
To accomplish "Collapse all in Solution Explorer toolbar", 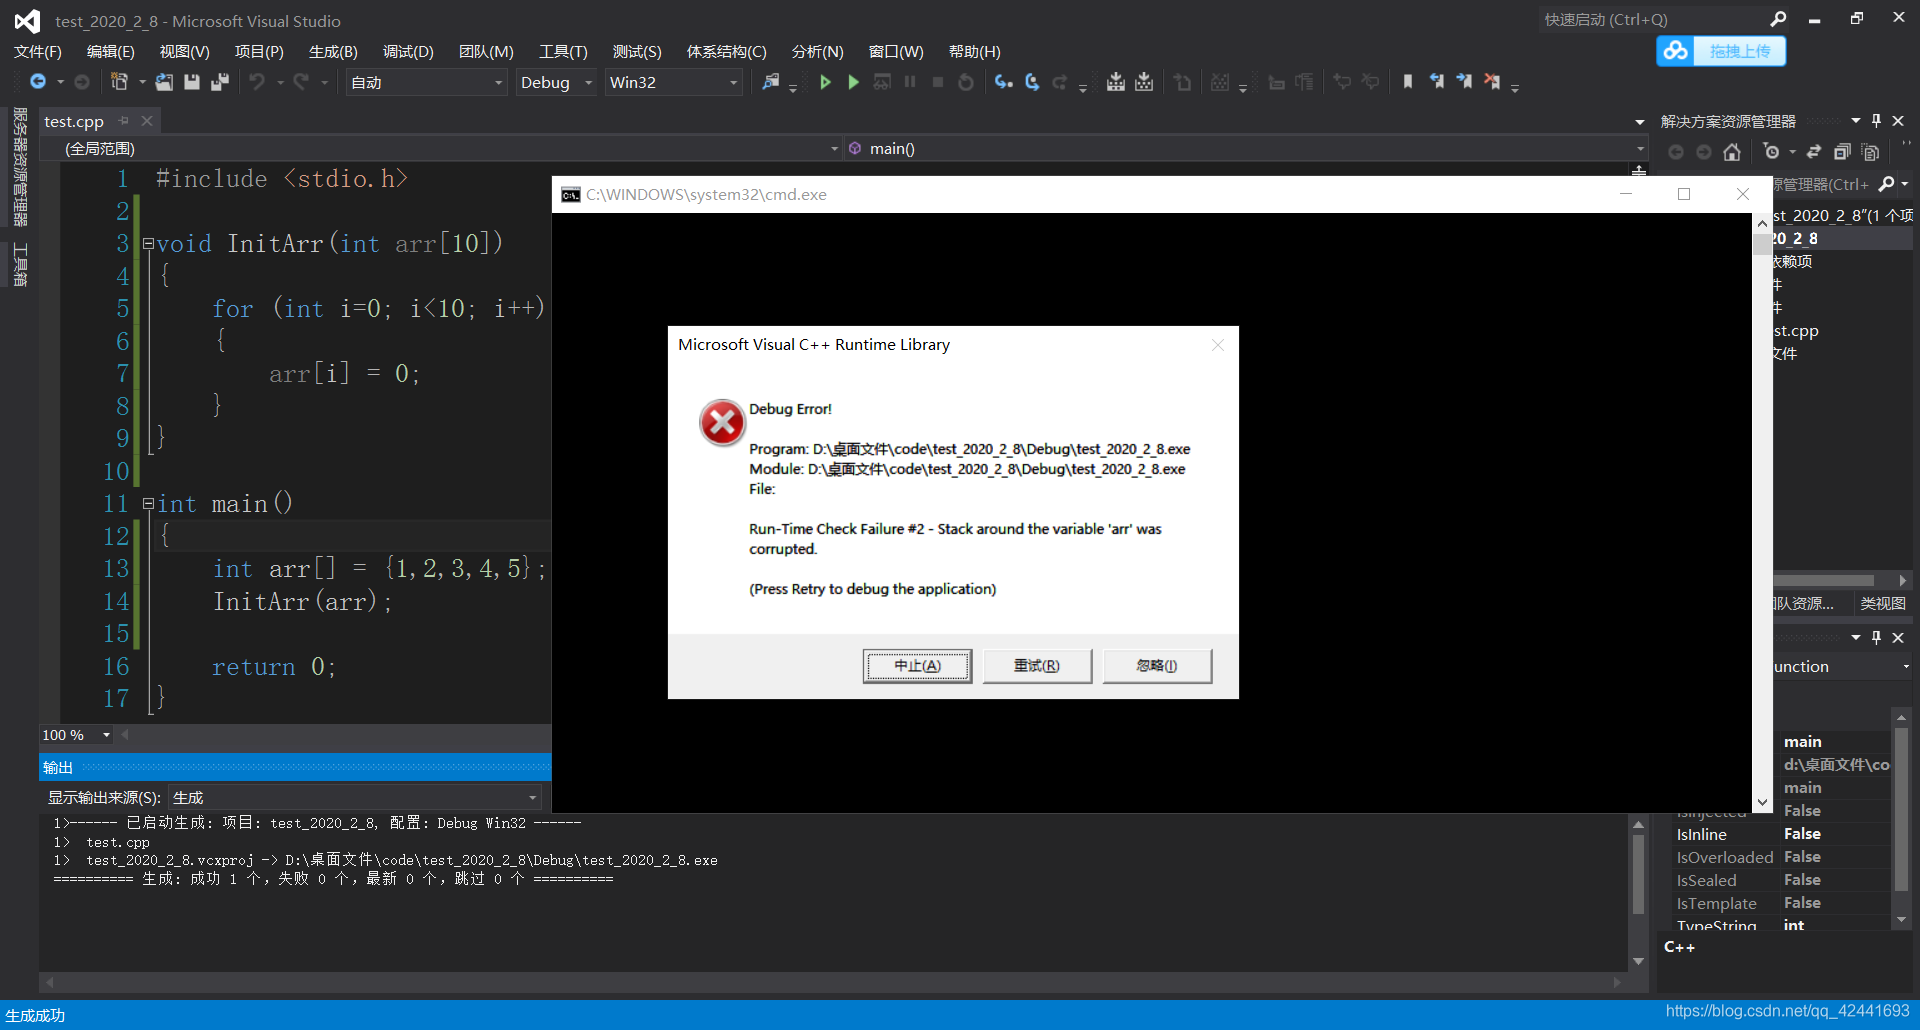I will coord(1842,152).
